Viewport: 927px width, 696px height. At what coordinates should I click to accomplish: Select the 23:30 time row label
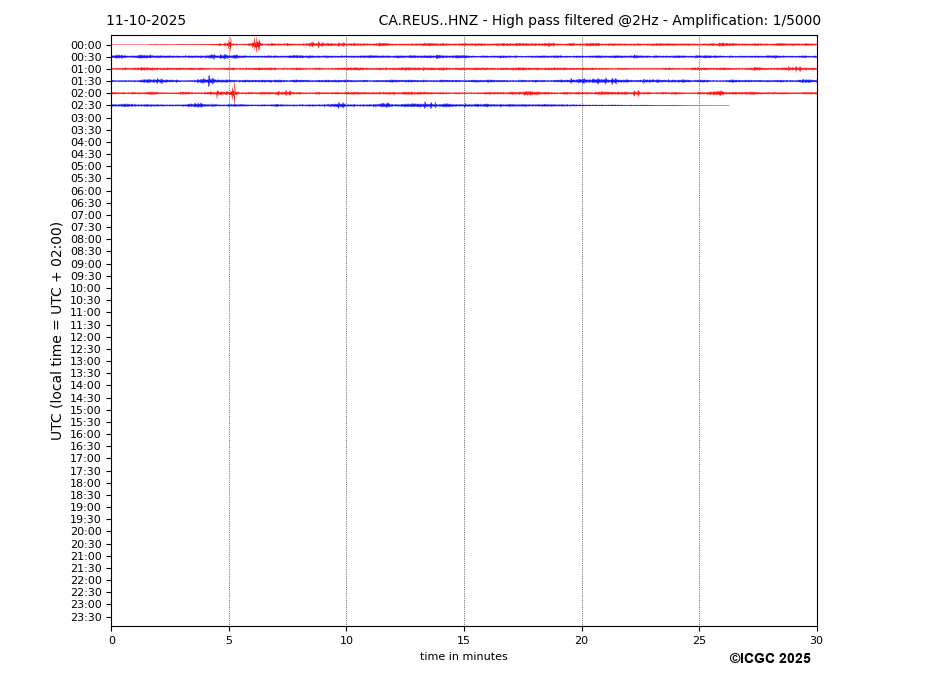(x=86, y=617)
